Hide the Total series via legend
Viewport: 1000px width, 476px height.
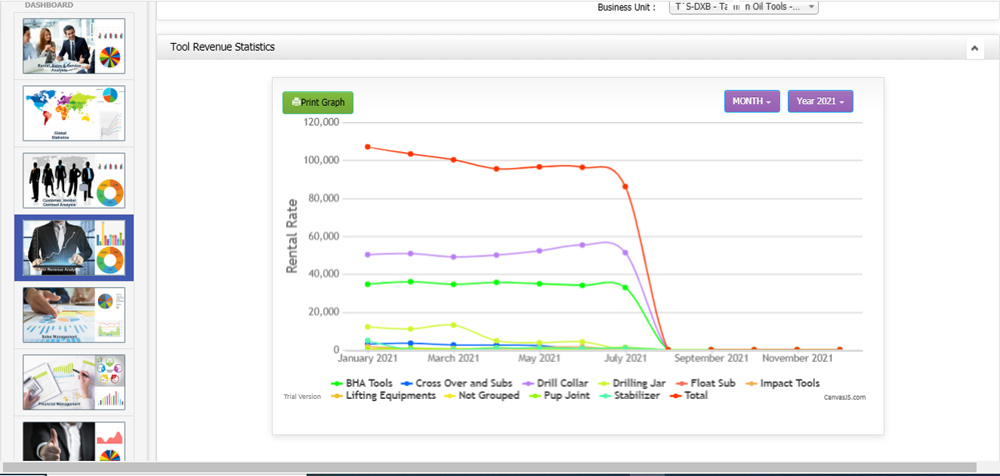pos(691,396)
